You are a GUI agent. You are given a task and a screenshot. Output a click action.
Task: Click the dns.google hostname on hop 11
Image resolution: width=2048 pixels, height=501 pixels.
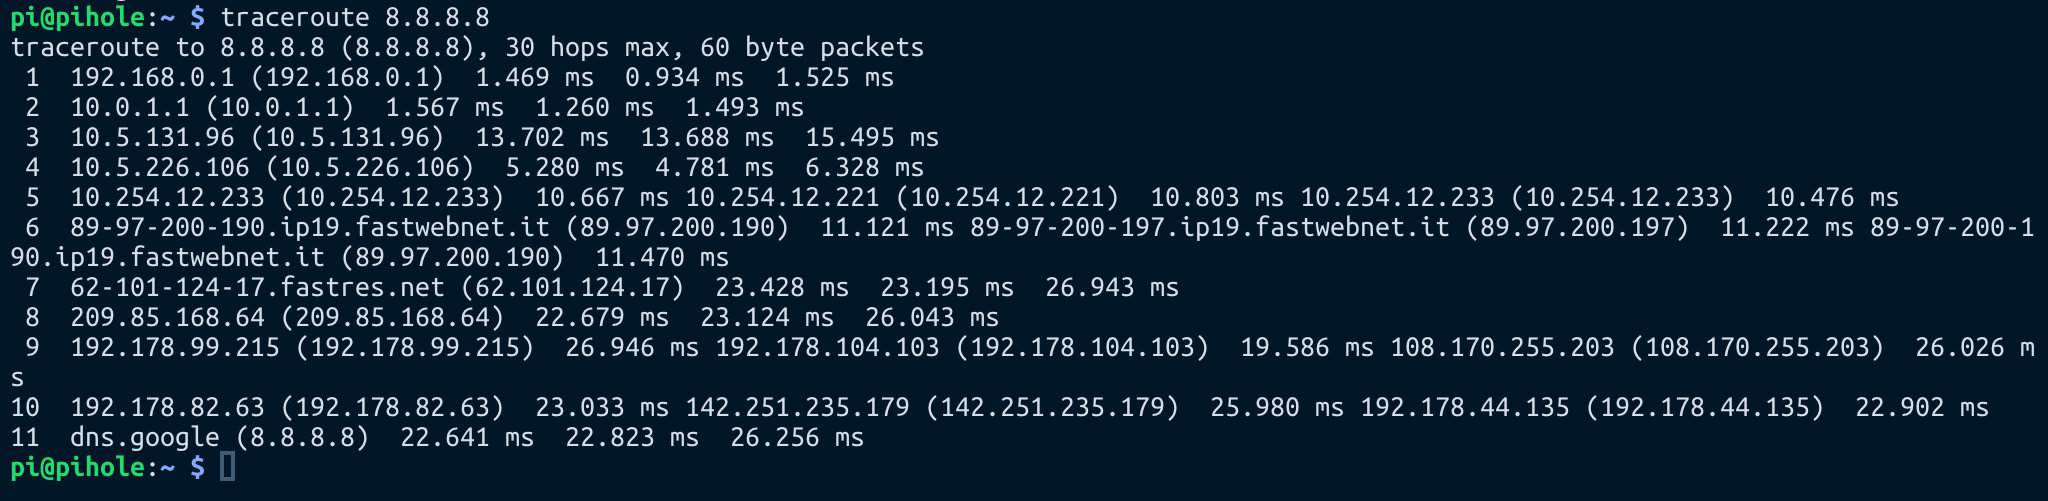coord(144,437)
